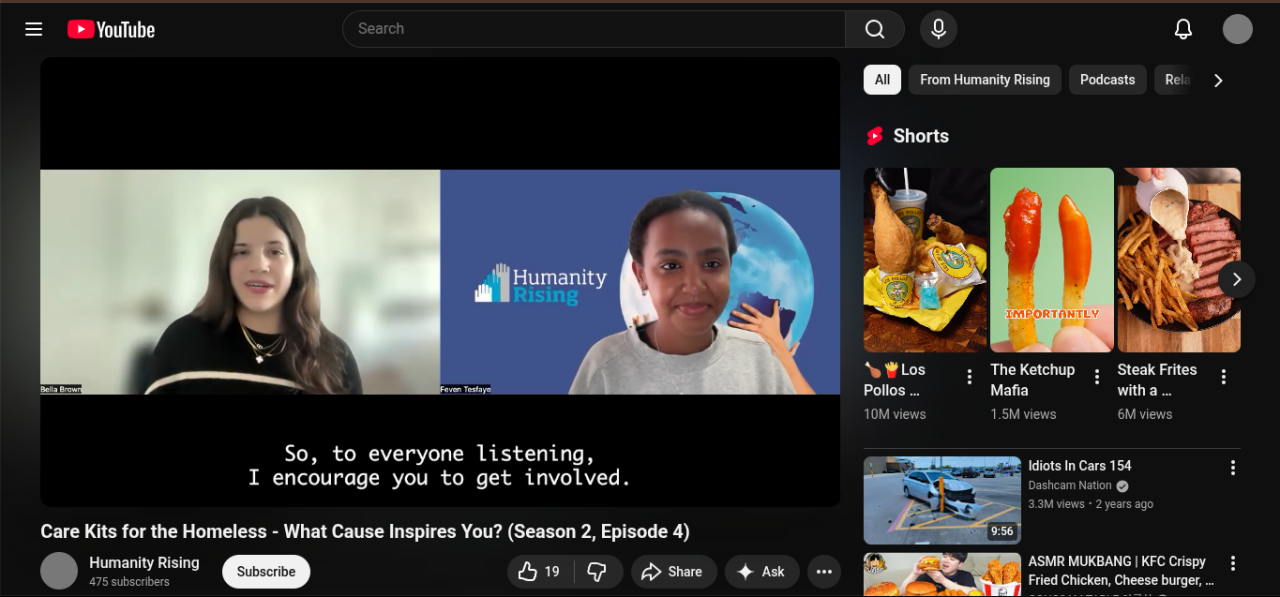Go to YouTube home via logo

tap(111, 29)
